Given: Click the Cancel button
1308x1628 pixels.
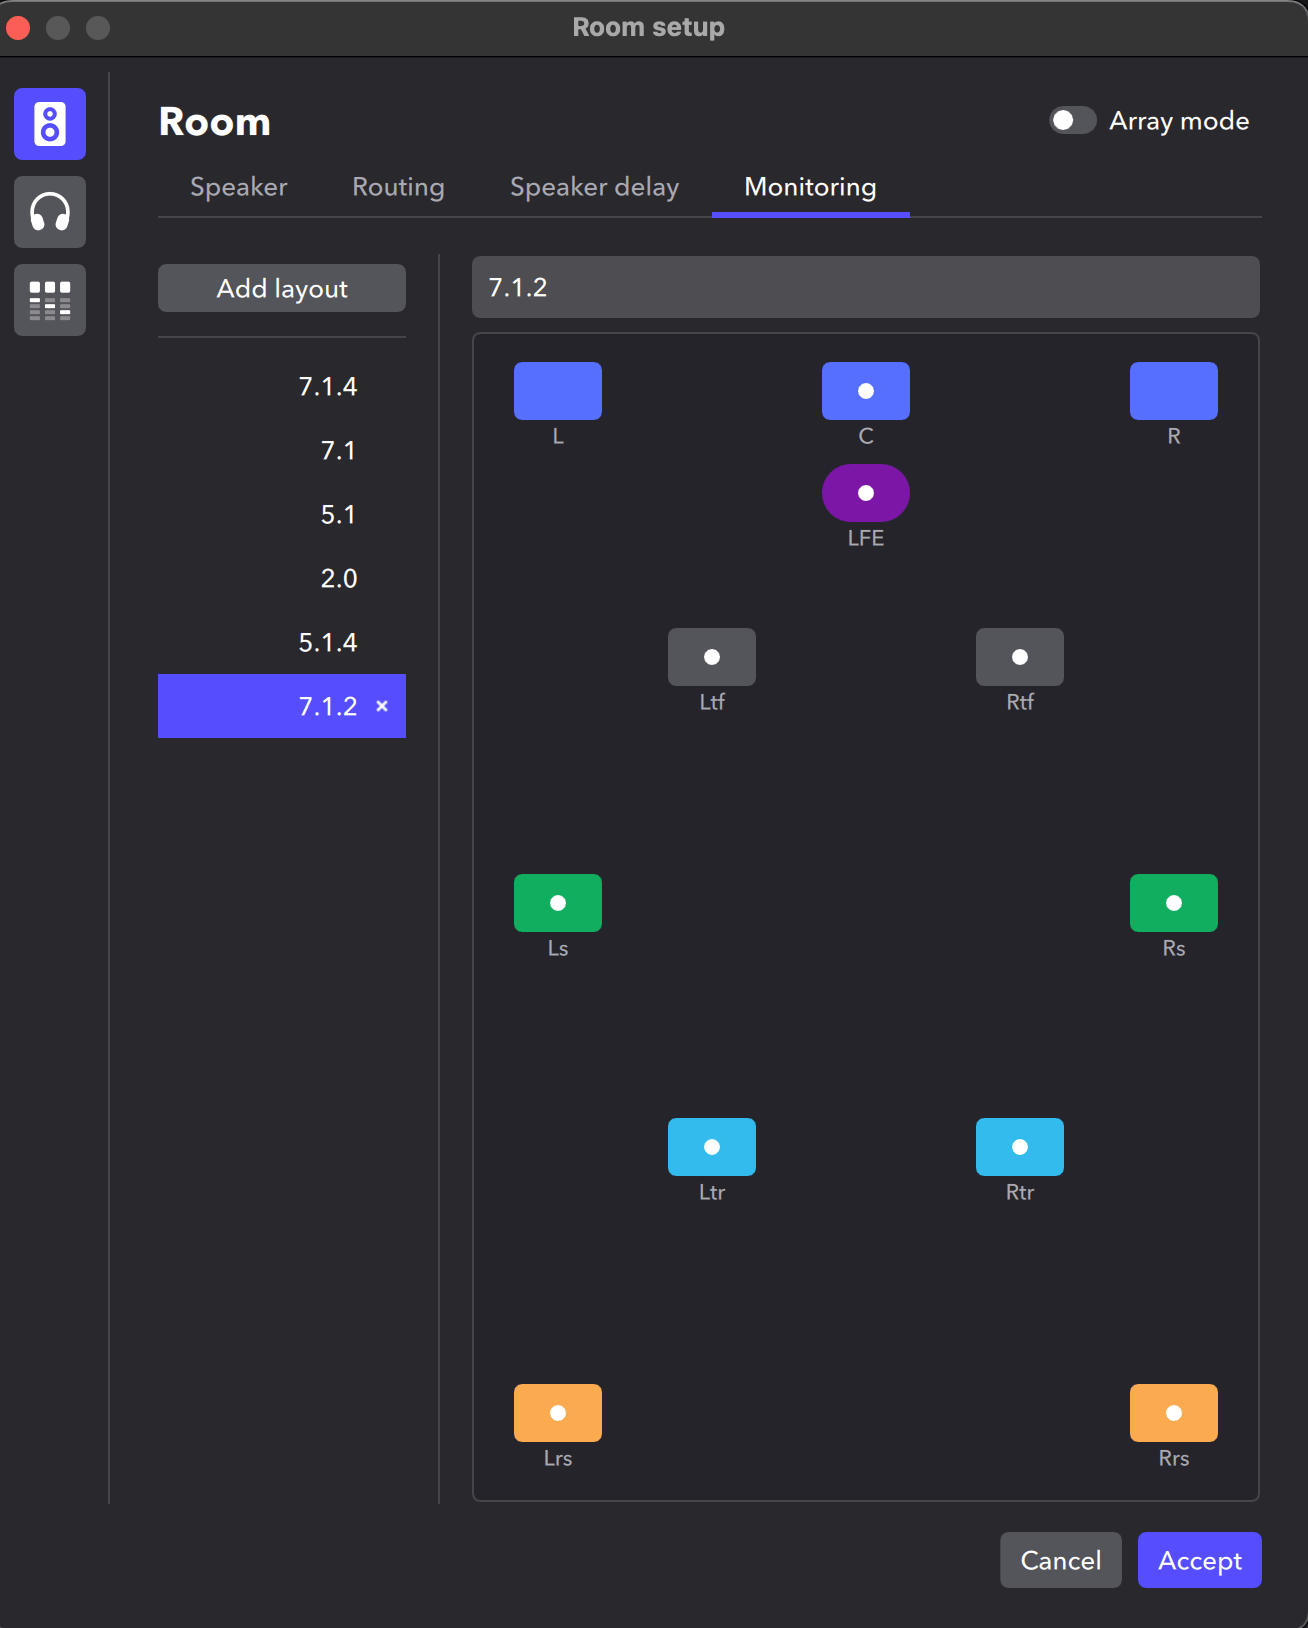Looking at the screenshot, I should [1061, 1560].
